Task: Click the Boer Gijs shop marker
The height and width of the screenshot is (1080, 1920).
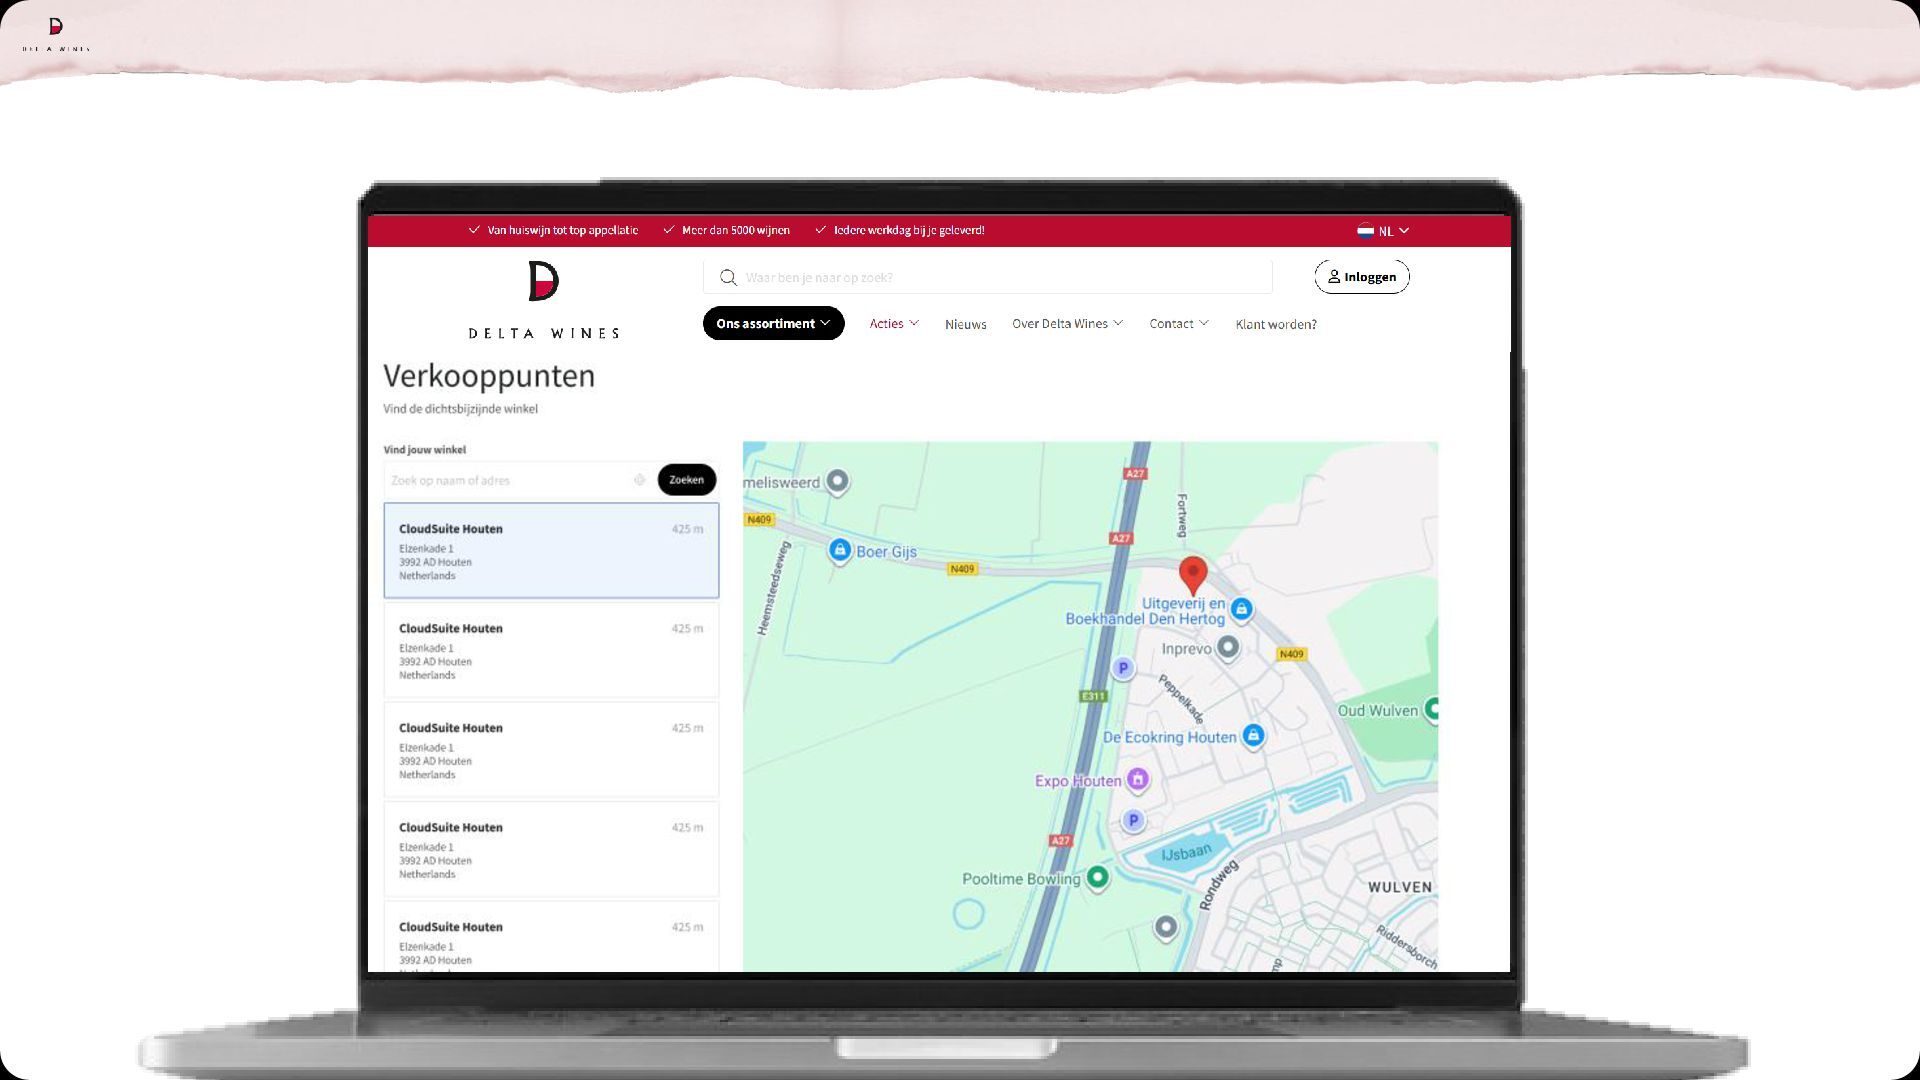Action: point(840,550)
